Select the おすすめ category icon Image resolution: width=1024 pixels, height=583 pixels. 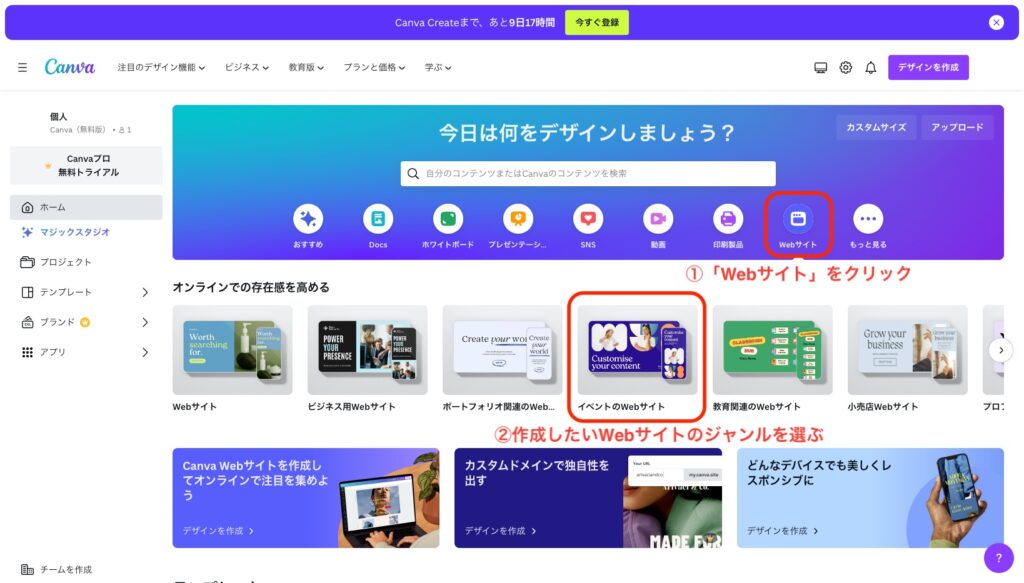pyautogui.click(x=308, y=219)
